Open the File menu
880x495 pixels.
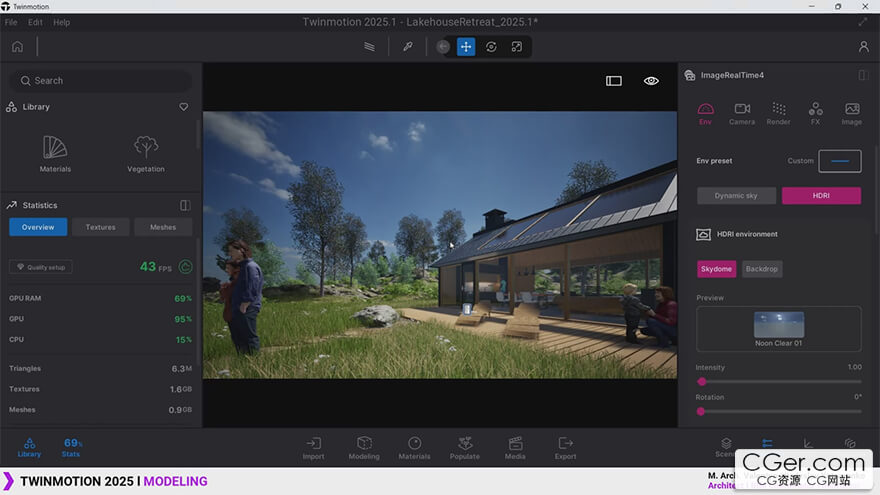[11, 22]
